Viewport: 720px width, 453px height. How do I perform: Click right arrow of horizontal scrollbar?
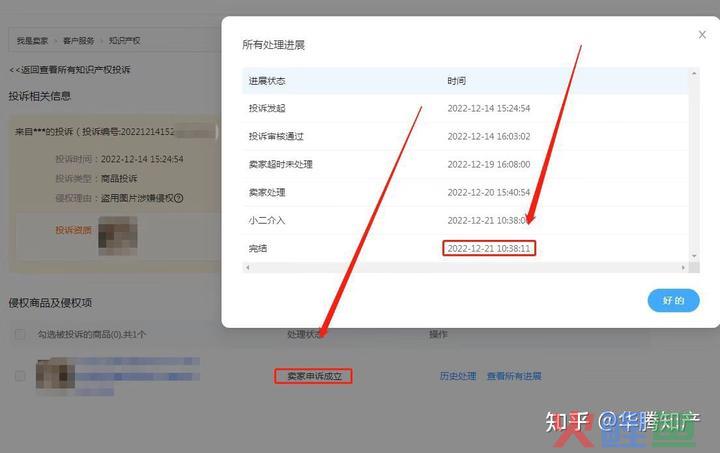[682, 267]
